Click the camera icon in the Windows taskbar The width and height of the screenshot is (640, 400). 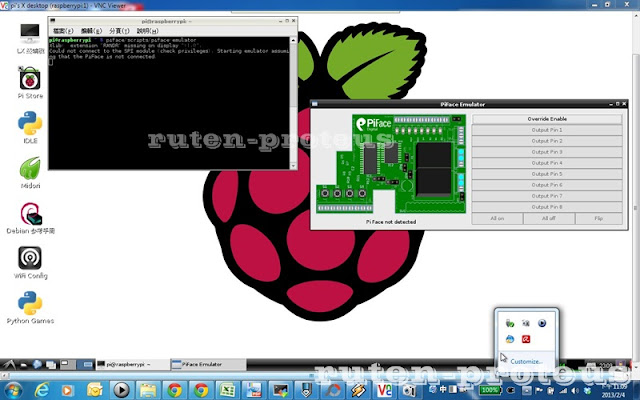(x=409, y=391)
